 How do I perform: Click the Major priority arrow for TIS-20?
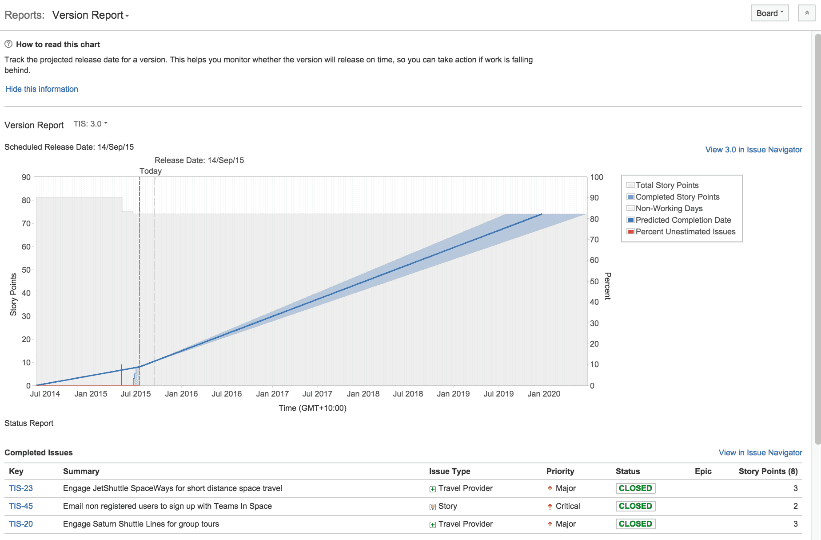pos(550,524)
